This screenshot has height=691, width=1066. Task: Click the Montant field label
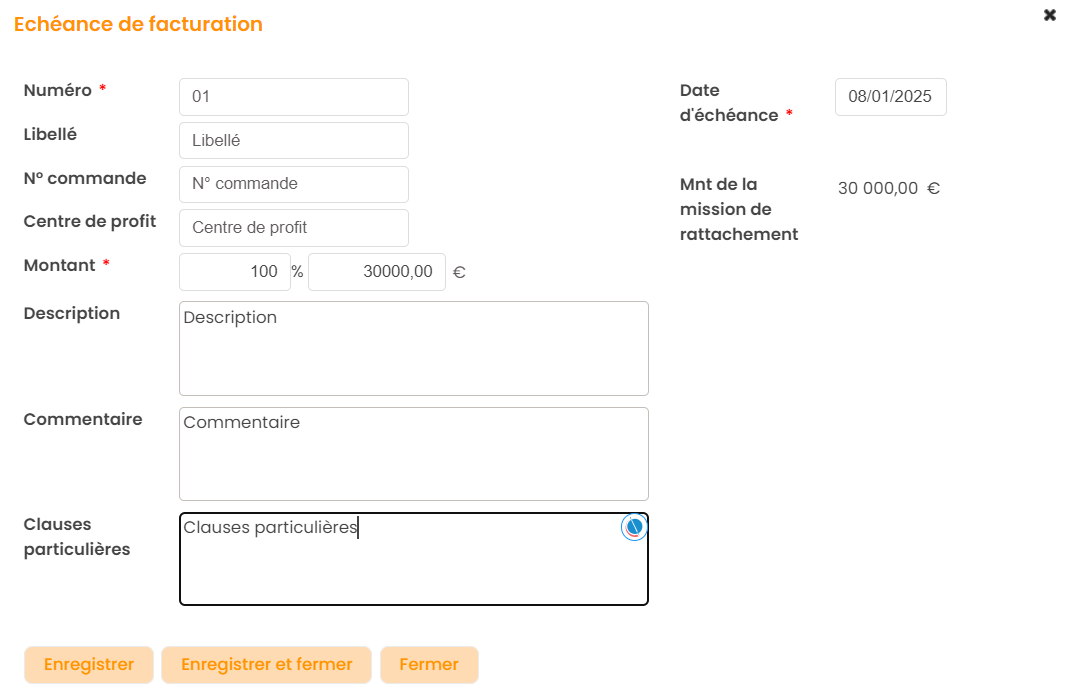point(60,266)
